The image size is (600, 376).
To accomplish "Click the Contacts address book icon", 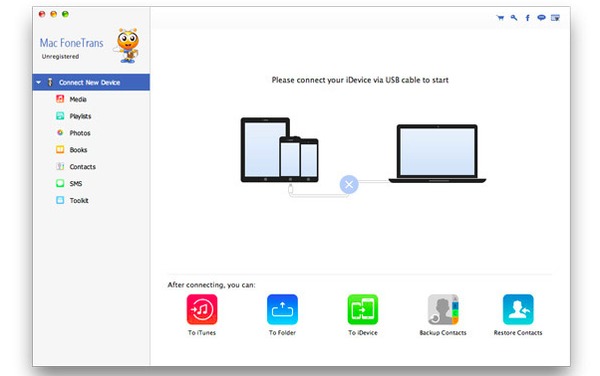I will point(60,166).
